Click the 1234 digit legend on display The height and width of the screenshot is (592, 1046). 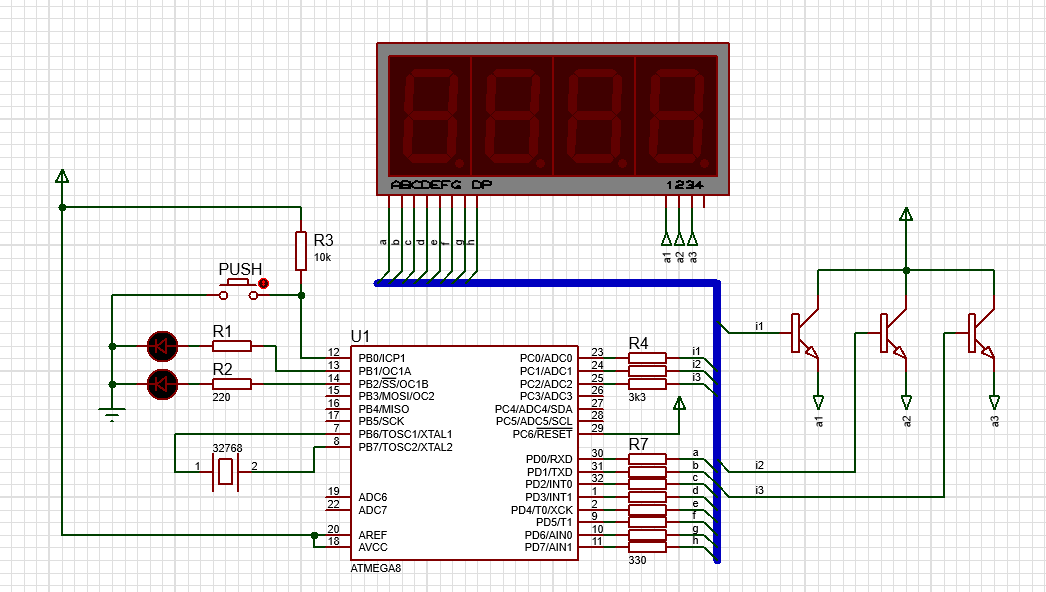click(x=685, y=185)
